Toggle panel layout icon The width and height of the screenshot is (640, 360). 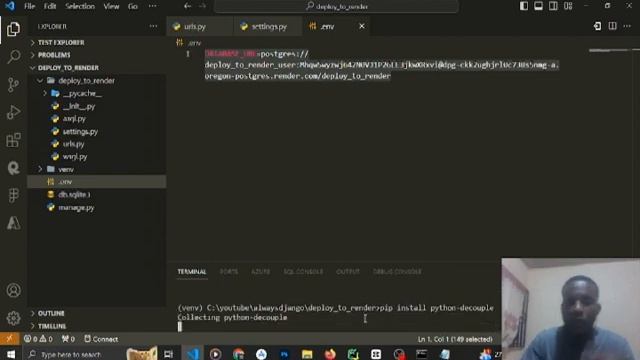coord(538,6)
